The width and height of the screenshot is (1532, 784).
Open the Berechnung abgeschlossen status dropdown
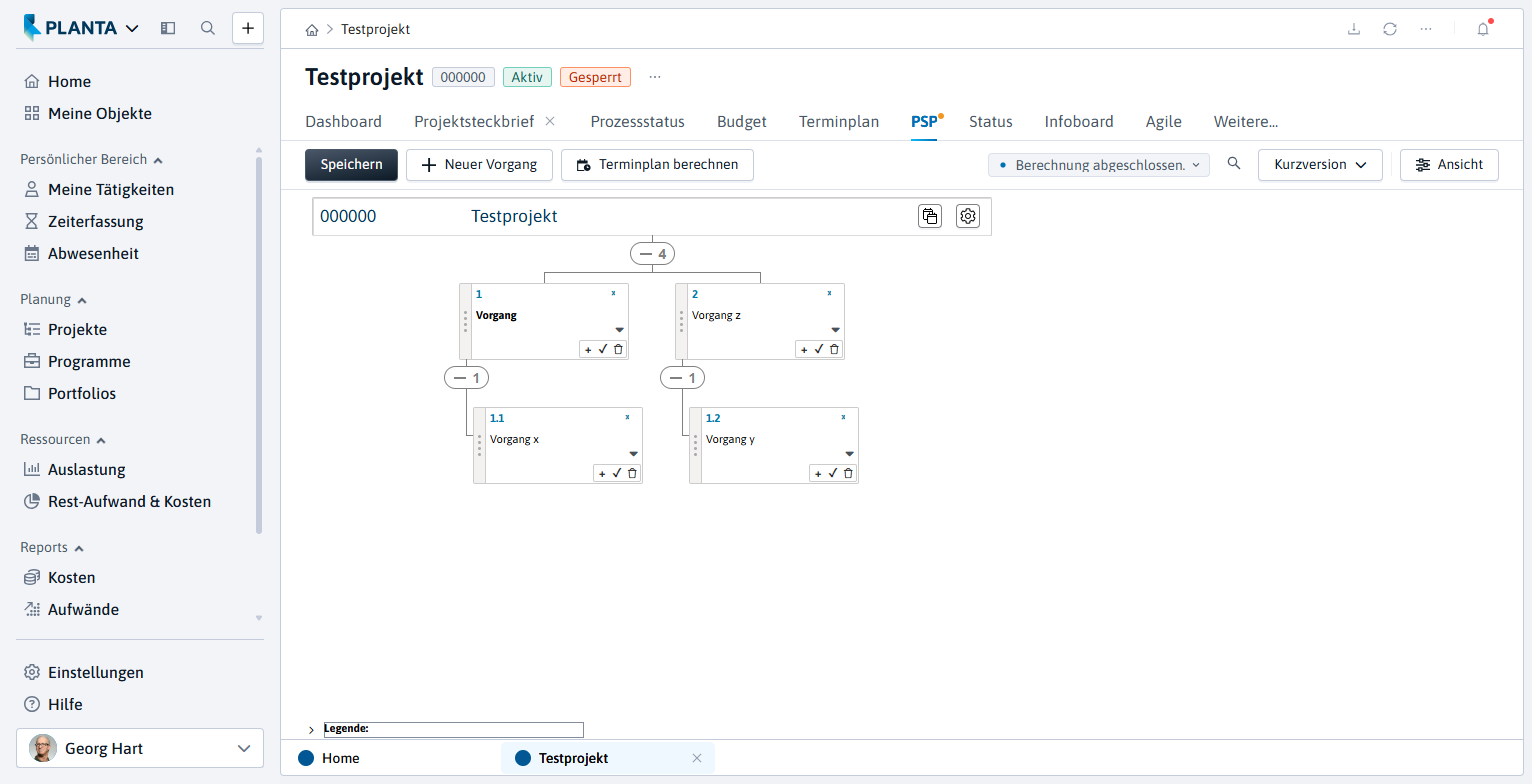pos(1098,165)
